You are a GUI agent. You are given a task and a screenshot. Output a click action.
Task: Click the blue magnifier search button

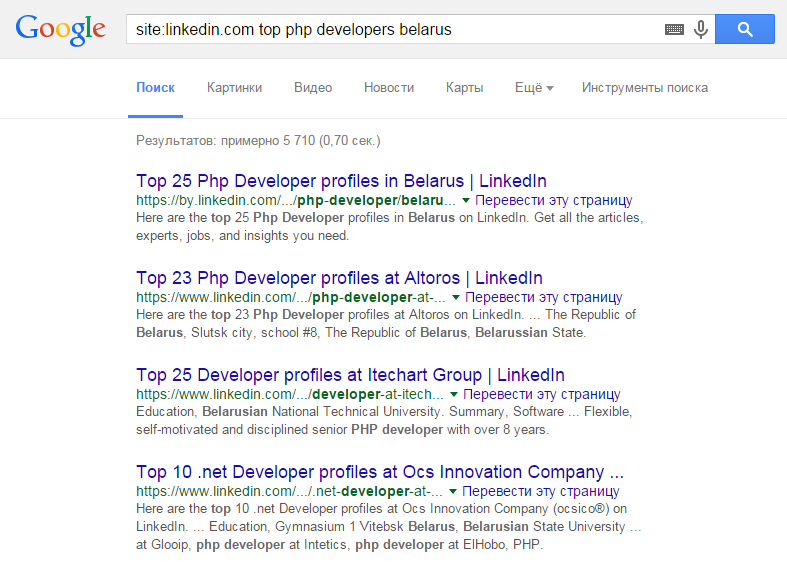pyautogui.click(x=745, y=29)
